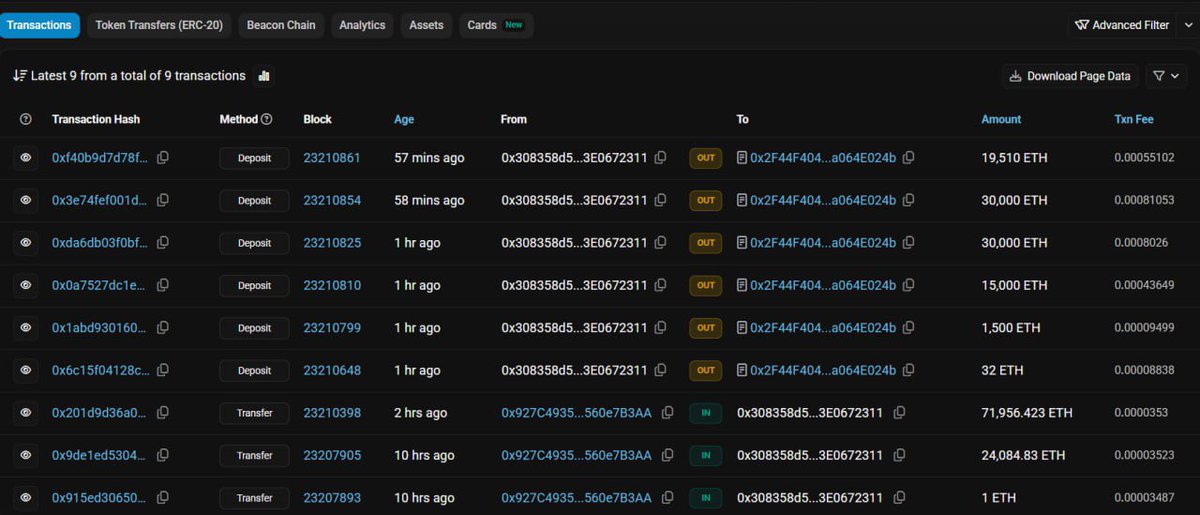The width and height of the screenshot is (1200, 515).
Task: Open the funnel filter dropdown
Action: [x=1167, y=76]
